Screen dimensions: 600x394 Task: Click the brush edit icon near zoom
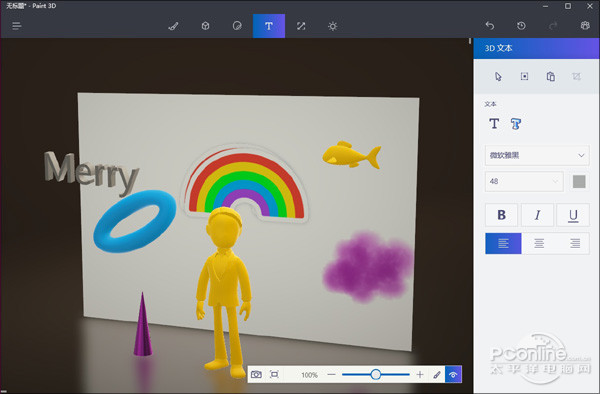pyautogui.click(x=437, y=374)
